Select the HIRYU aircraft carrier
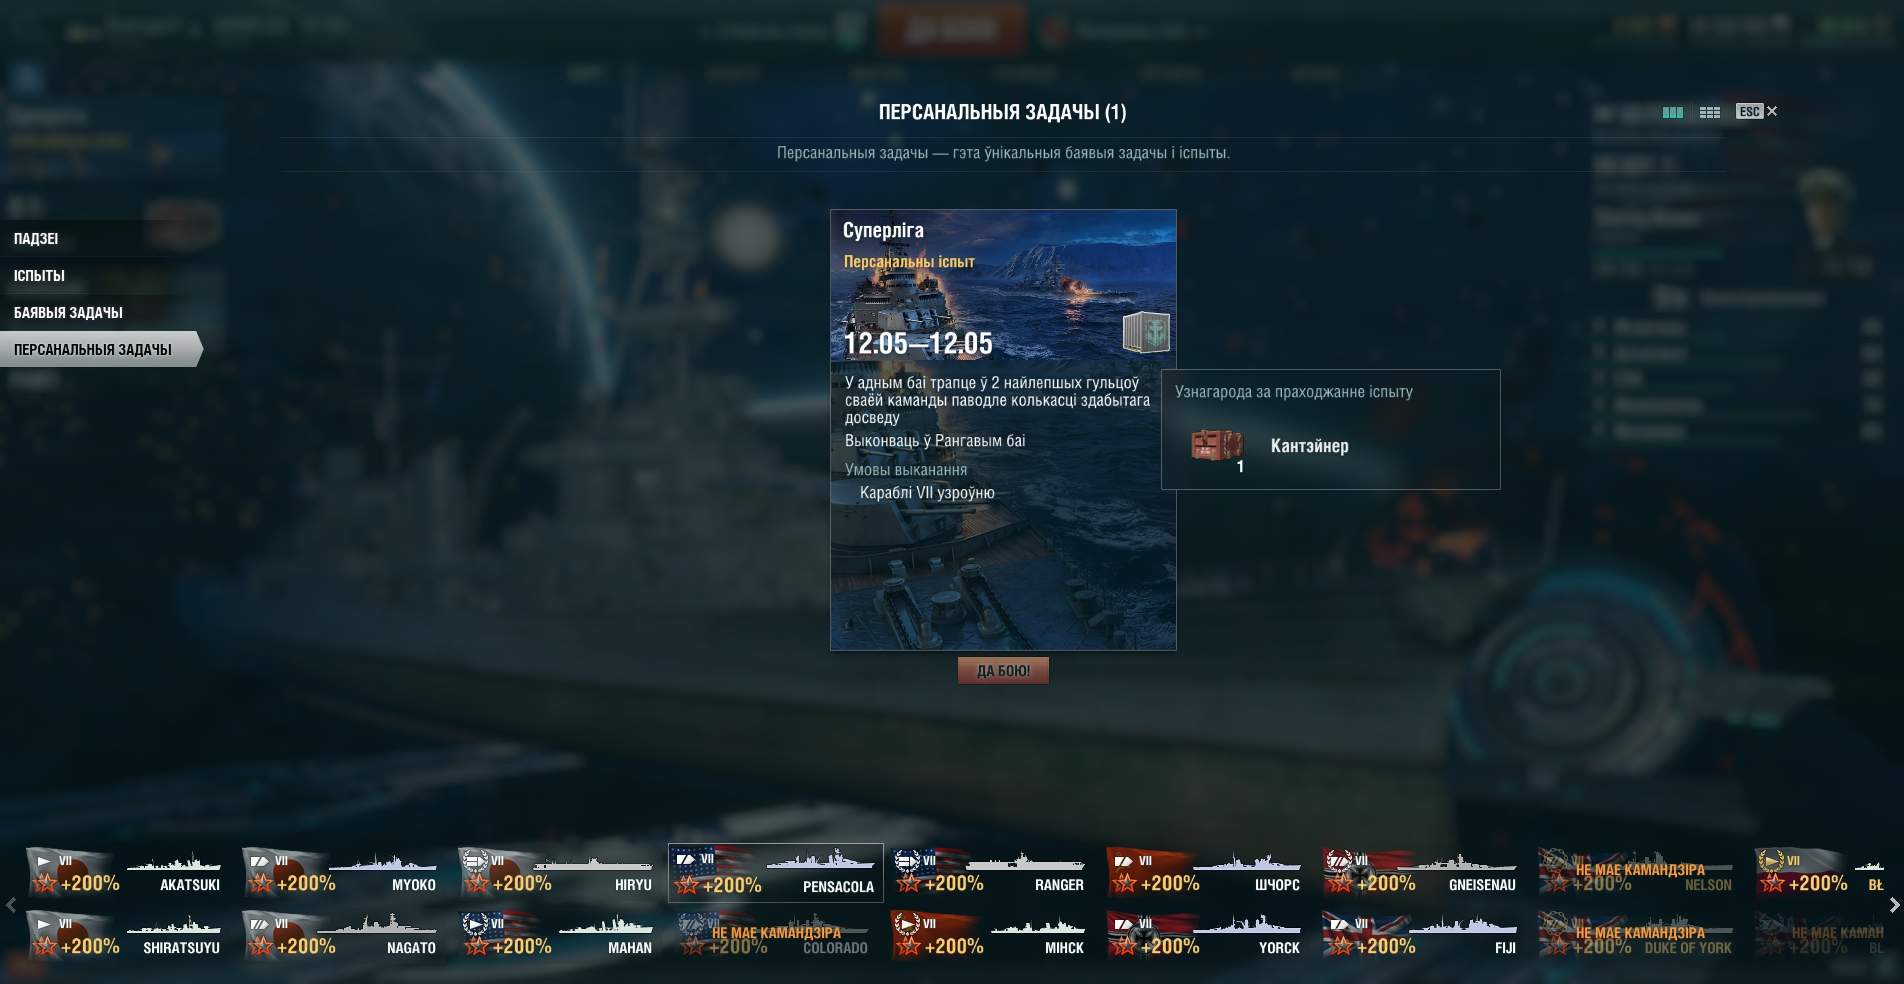 [x=558, y=873]
